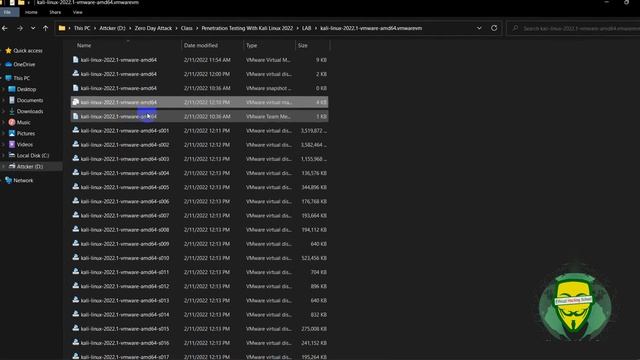Open Music folder in sidebar

click(24, 122)
